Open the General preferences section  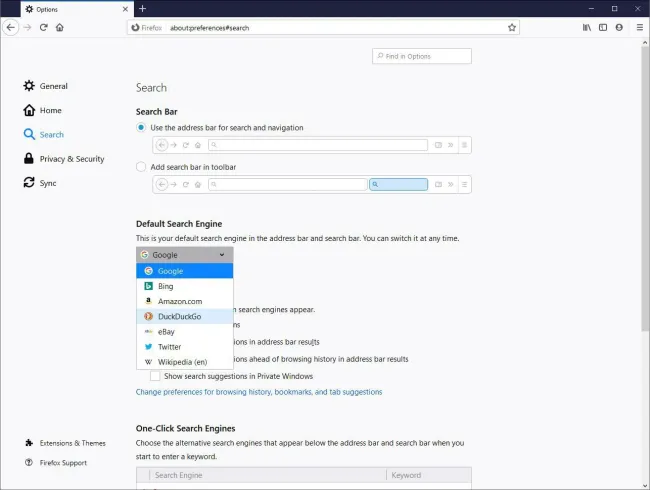point(53,86)
